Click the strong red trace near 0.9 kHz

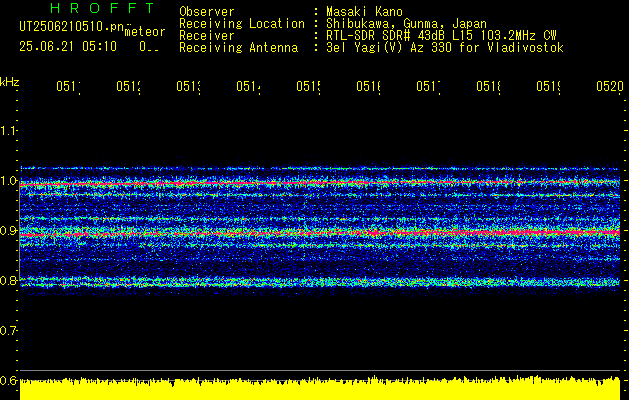pos(320,233)
